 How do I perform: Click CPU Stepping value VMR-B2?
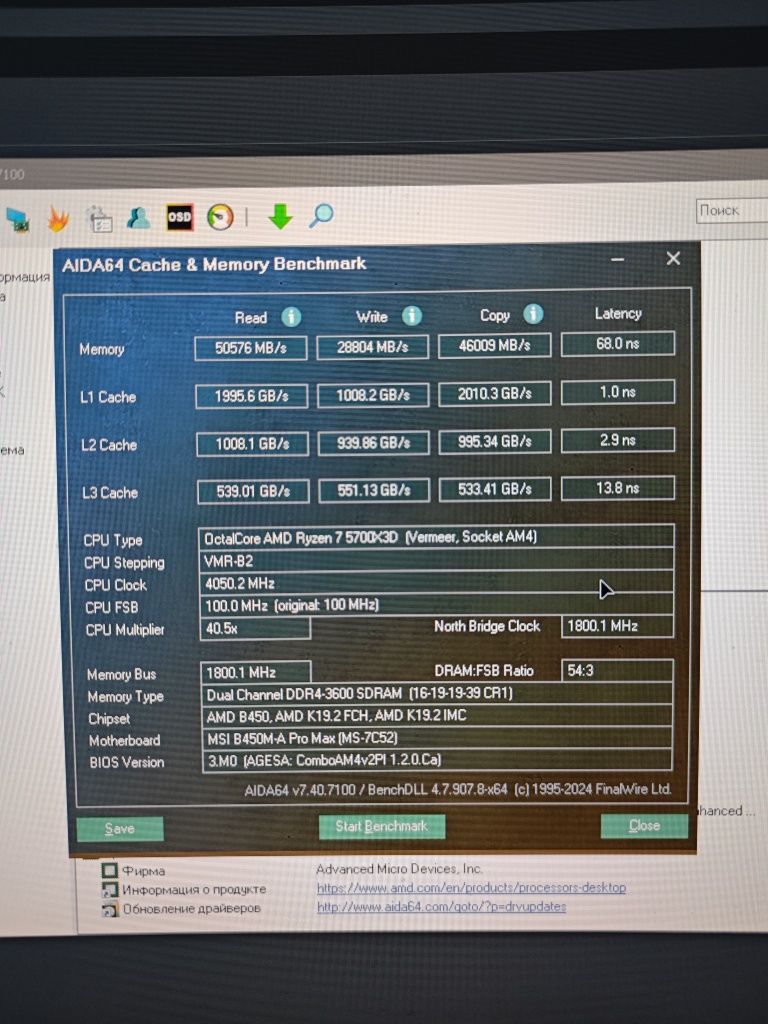coord(436,560)
